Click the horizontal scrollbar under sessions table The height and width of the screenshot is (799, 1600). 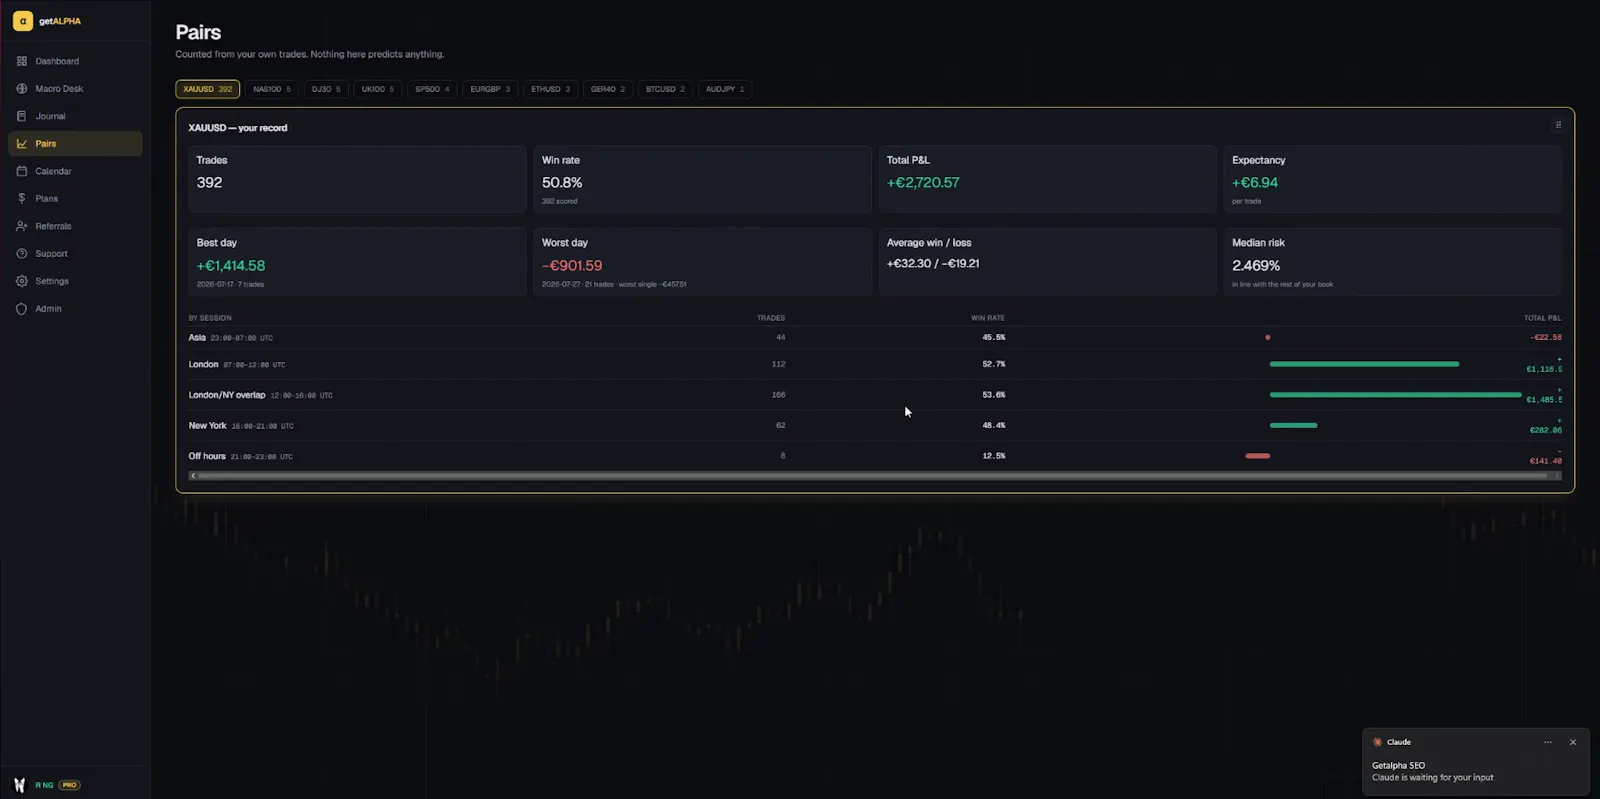coord(875,476)
